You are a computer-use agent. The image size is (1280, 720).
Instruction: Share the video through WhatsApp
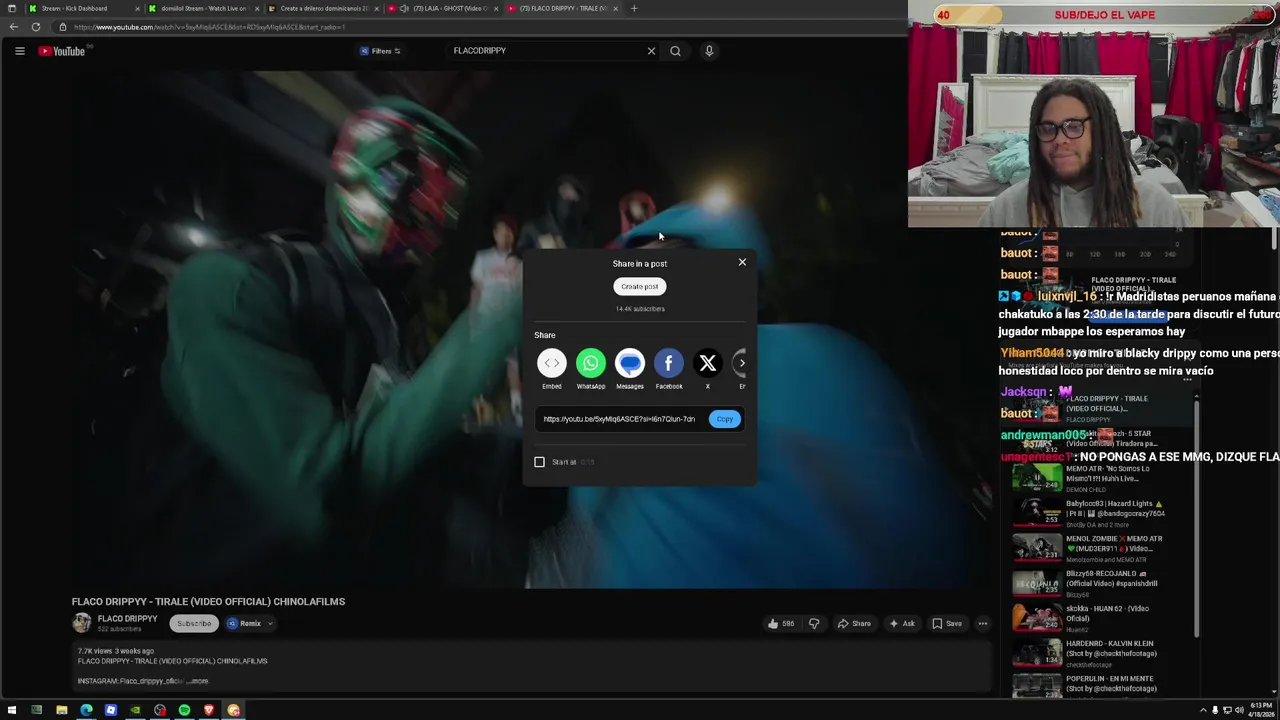(591, 363)
